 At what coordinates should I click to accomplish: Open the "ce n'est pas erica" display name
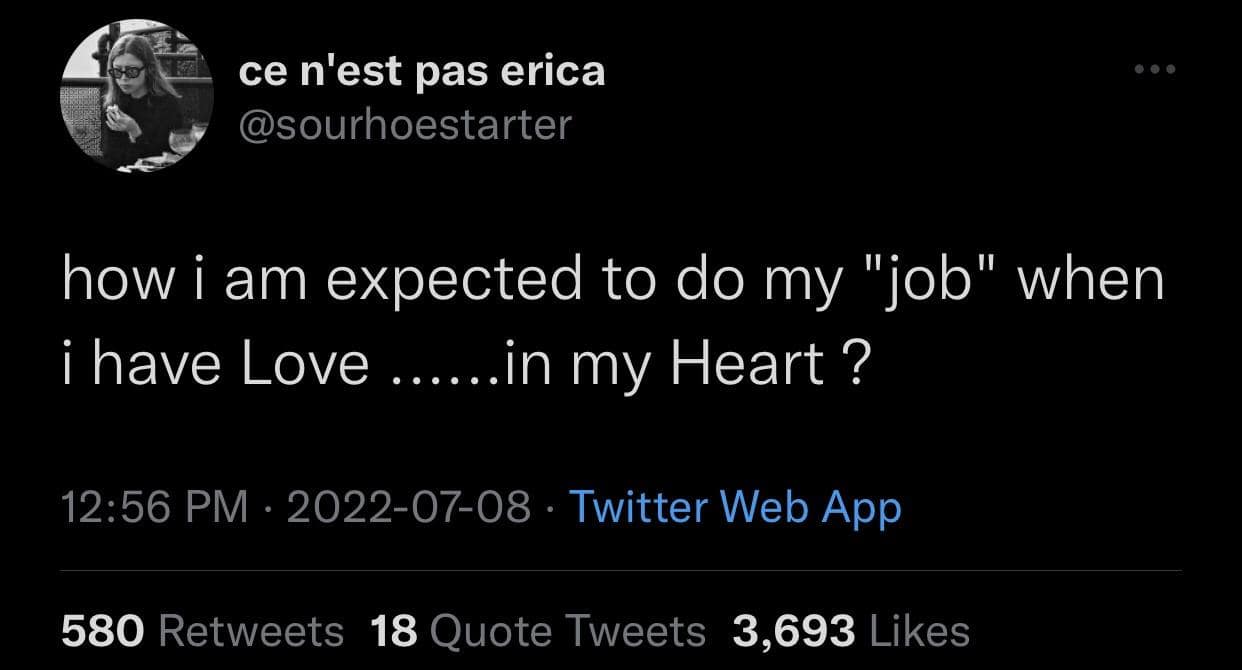point(422,71)
